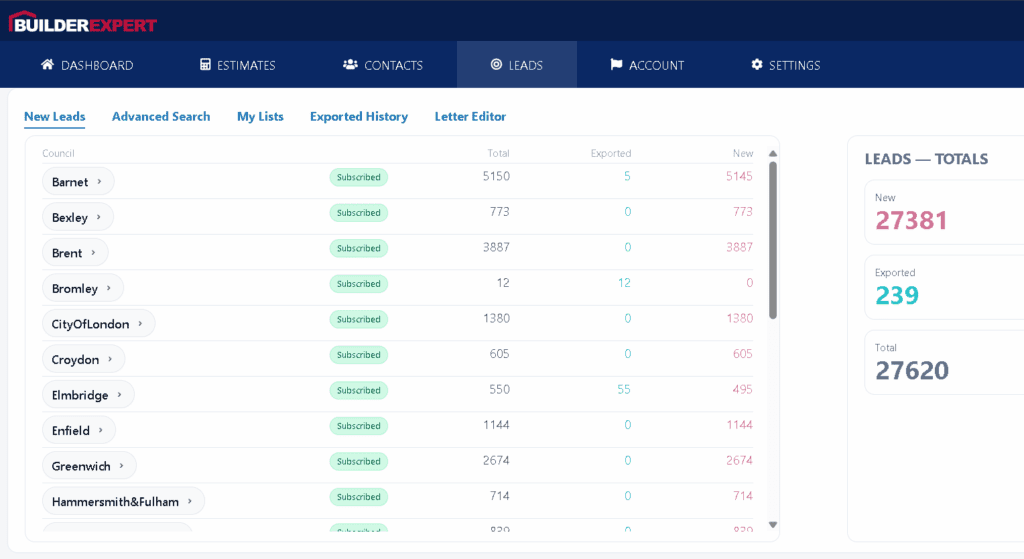Click the Subscribed badge for Bexley
The height and width of the screenshot is (559, 1024).
pos(359,213)
